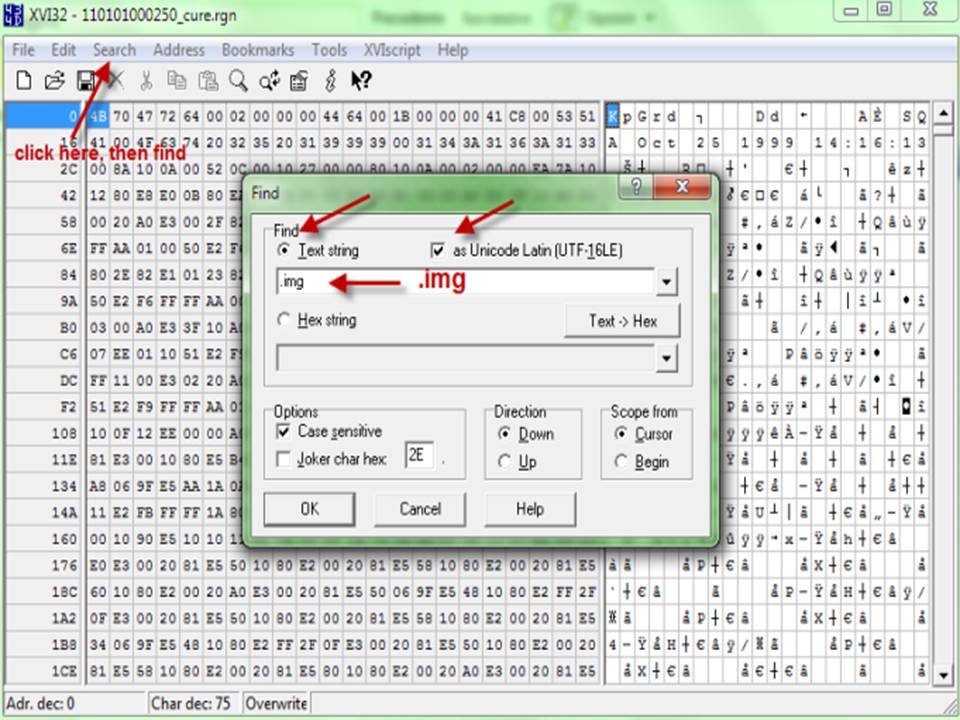The height and width of the screenshot is (720, 960).
Task: Select Up direction radio button
Action: [x=504, y=461]
